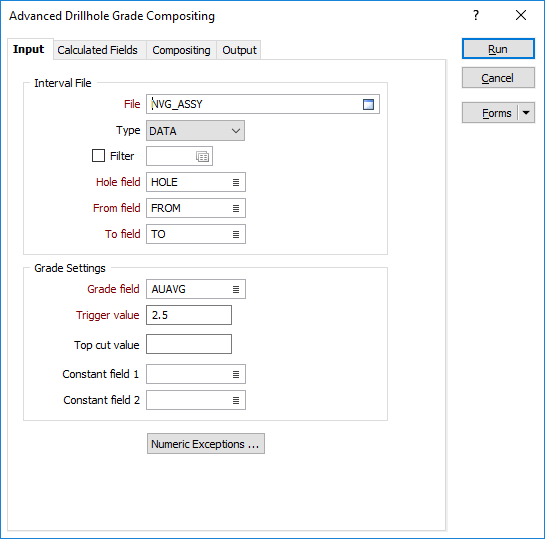The height and width of the screenshot is (540, 546).
Task: Switch to the Calculated Fields tab
Action: pos(98,50)
